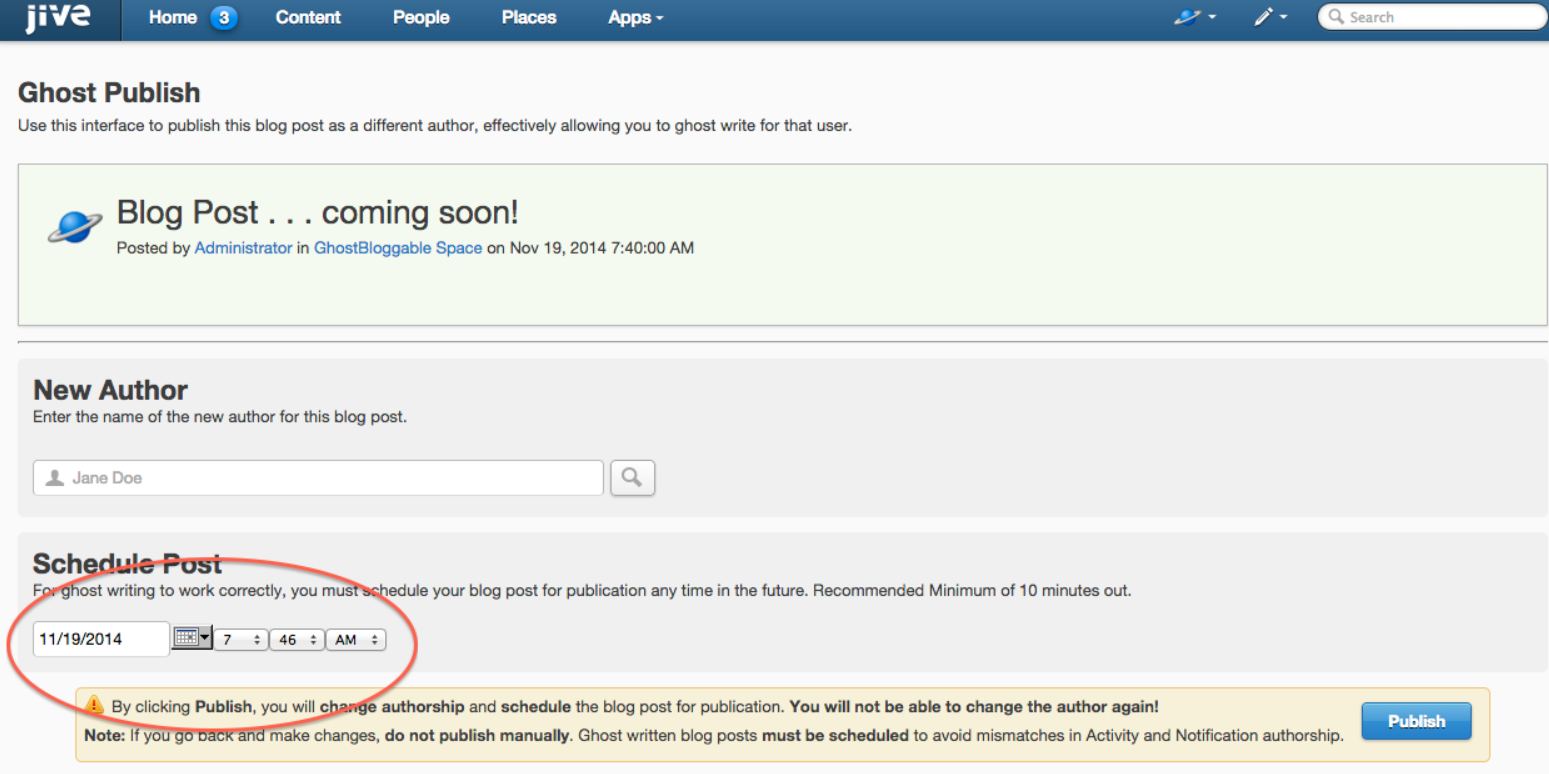Go to the Home tab
Image resolution: width=1549 pixels, height=774 pixels.
(172, 18)
